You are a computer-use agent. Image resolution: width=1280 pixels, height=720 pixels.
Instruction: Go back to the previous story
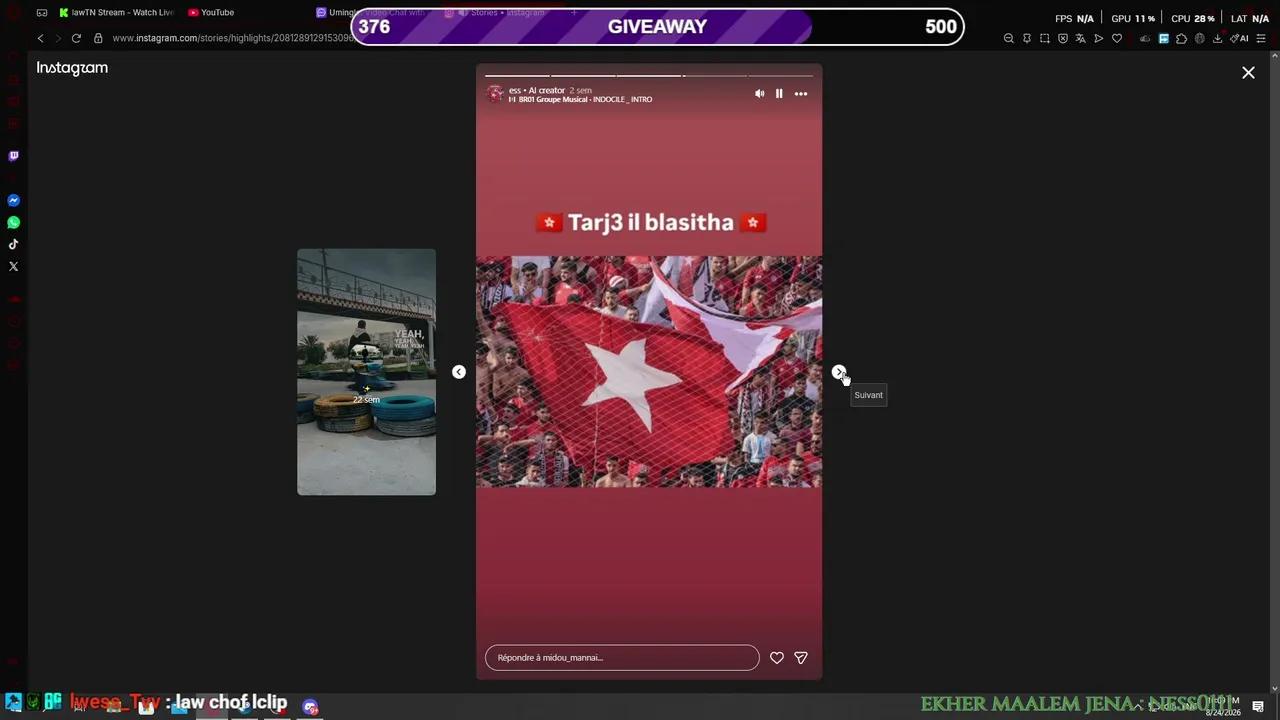459,372
